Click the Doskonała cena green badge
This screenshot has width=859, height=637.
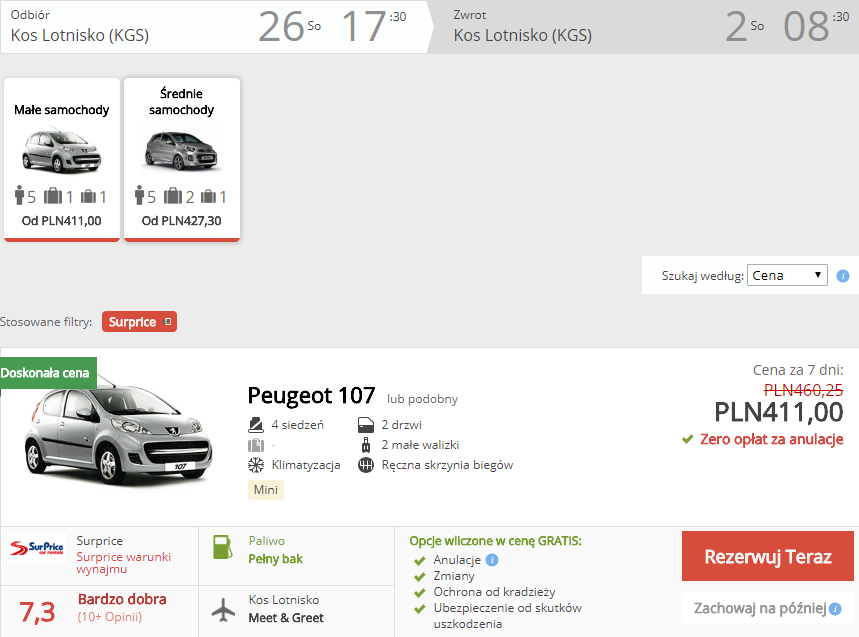pyautogui.click(x=48, y=373)
